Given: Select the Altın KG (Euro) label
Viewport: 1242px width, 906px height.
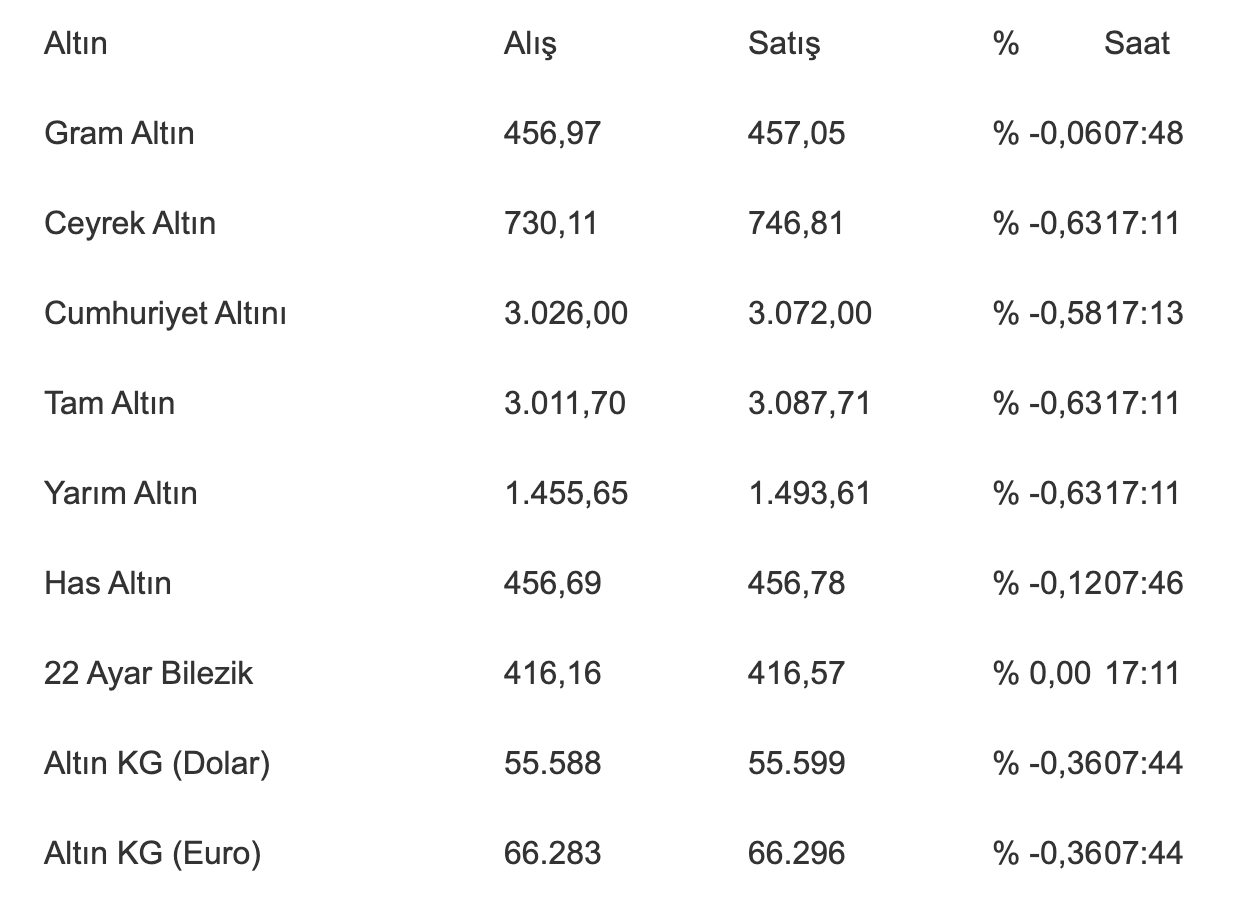Looking at the screenshot, I should 152,853.
